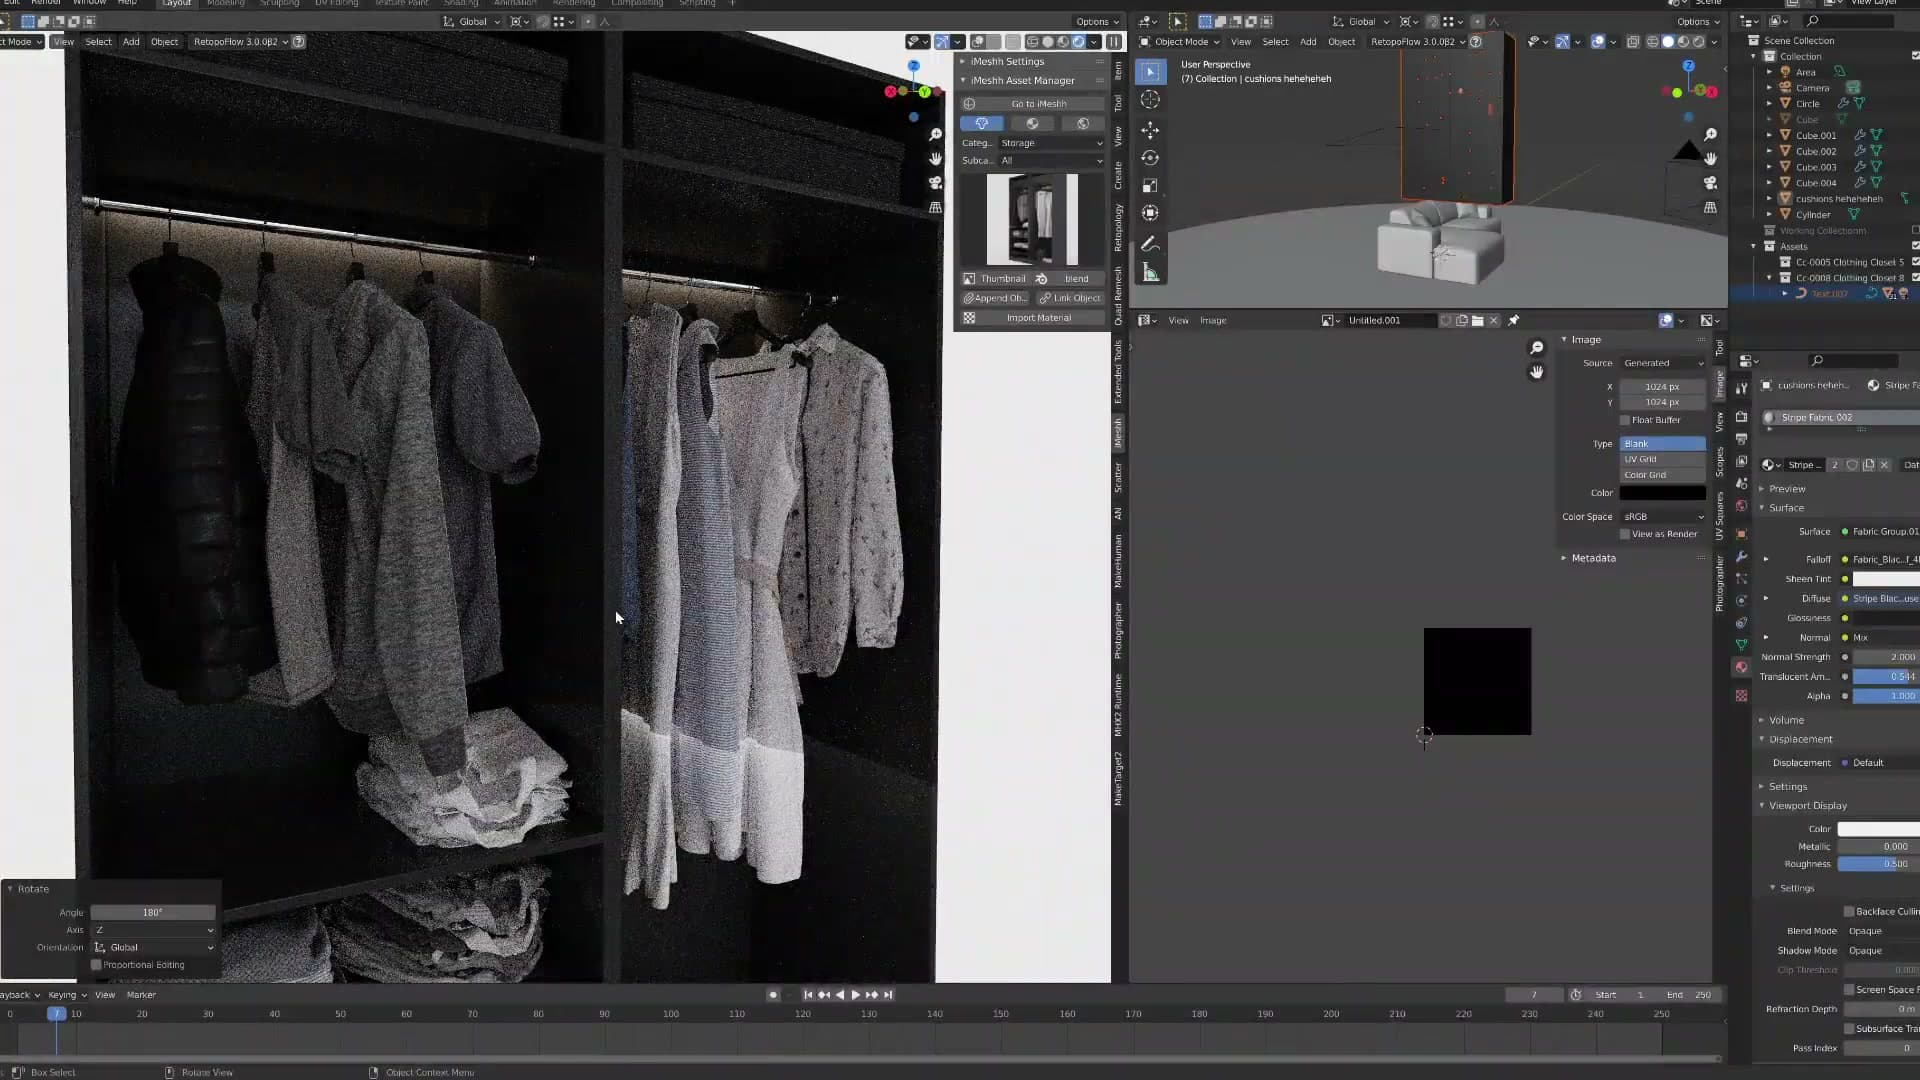This screenshot has height=1080, width=1920.
Task: Open image file folder icon in image editor
Action: coord(1477,321)
